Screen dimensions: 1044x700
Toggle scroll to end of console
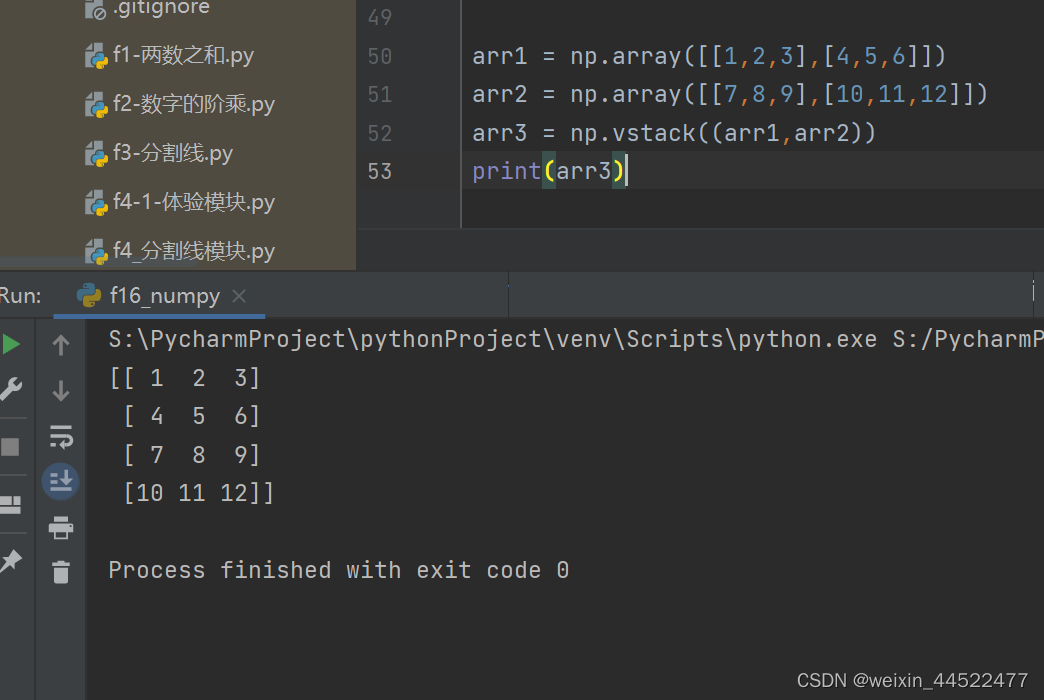[x=61, y=481]
